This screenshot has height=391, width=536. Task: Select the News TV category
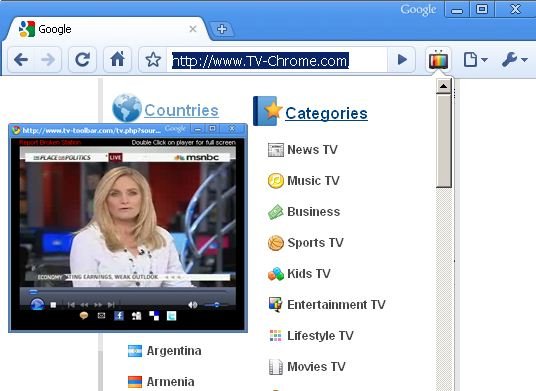312,150
